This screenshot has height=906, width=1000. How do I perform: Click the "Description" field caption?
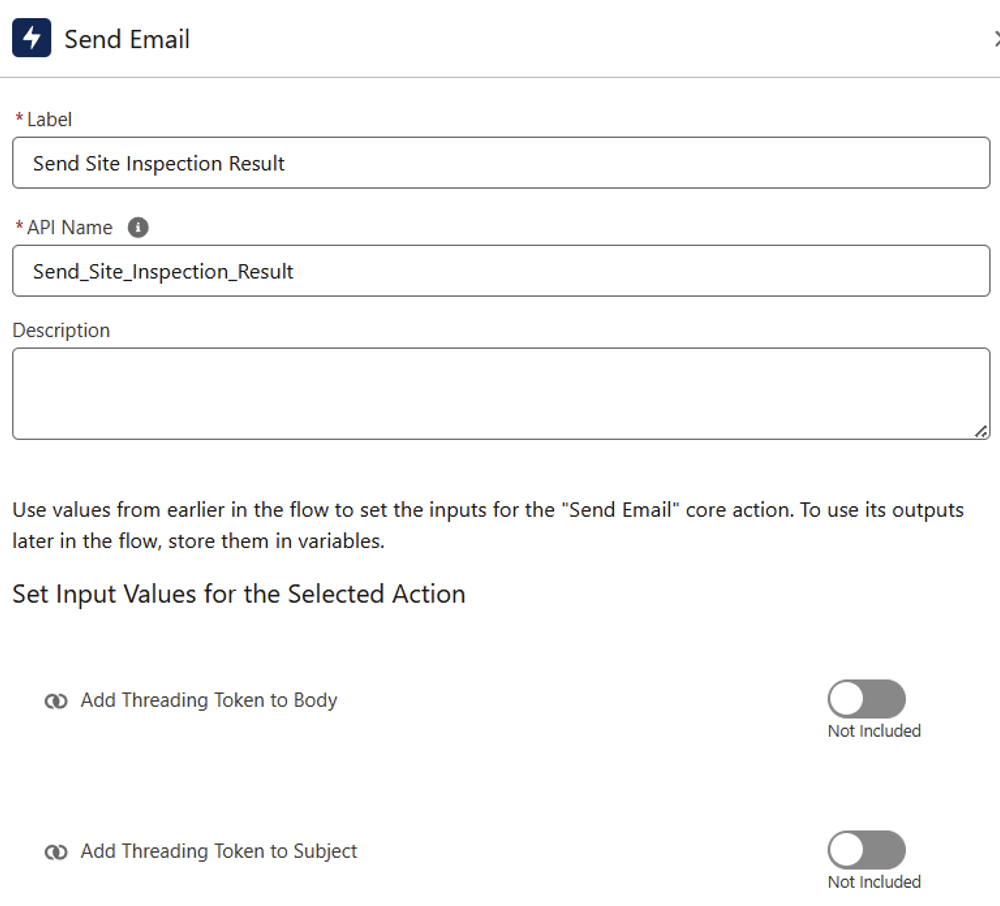coord(61,330)
